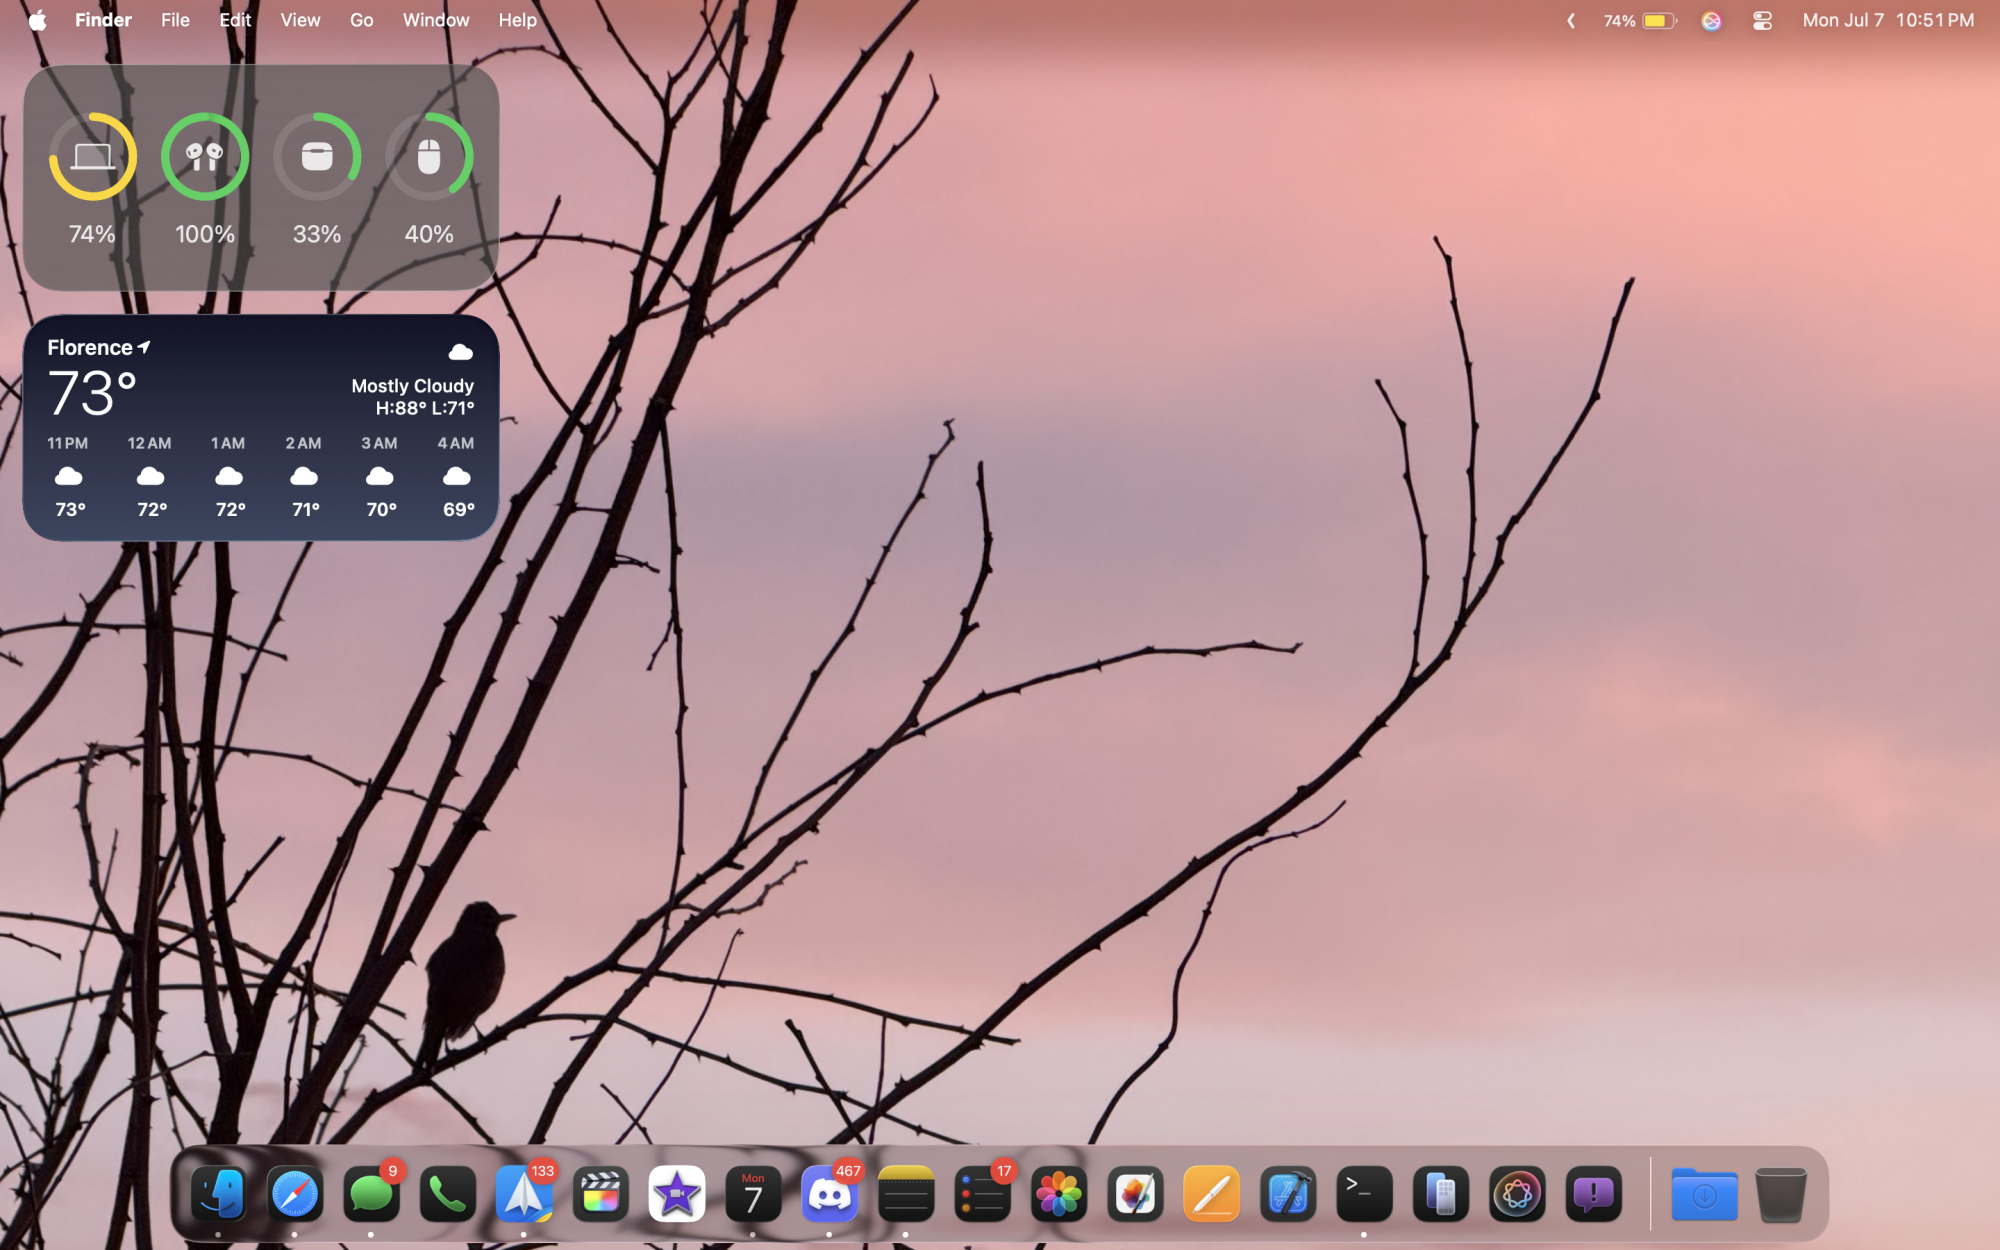The height and width of the screenshot is (1250, 2000).
Task: Open the Apple menu
Action: [x=38, y=20]
